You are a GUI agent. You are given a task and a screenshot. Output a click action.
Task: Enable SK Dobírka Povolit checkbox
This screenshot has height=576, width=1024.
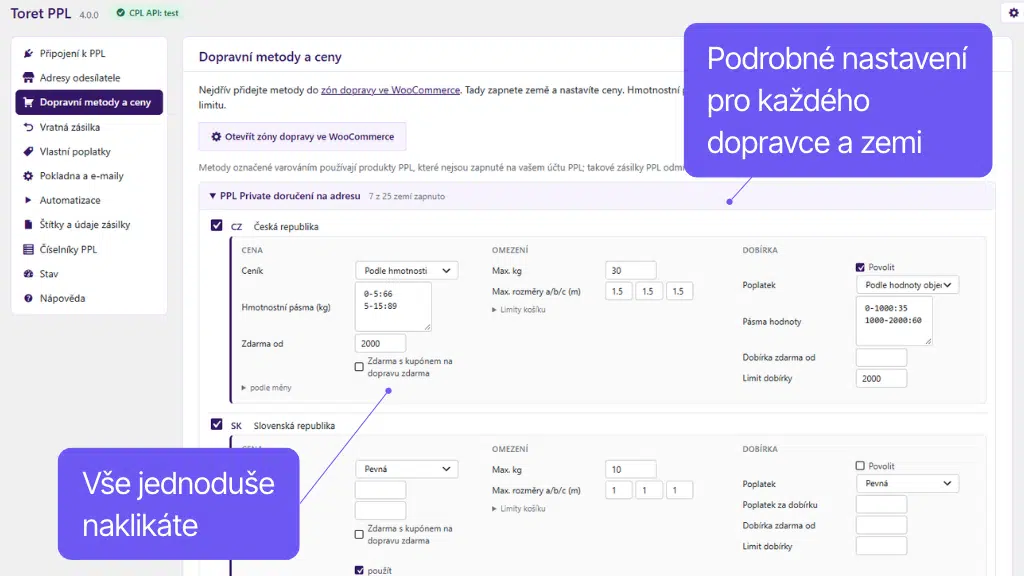coord(860,466)
